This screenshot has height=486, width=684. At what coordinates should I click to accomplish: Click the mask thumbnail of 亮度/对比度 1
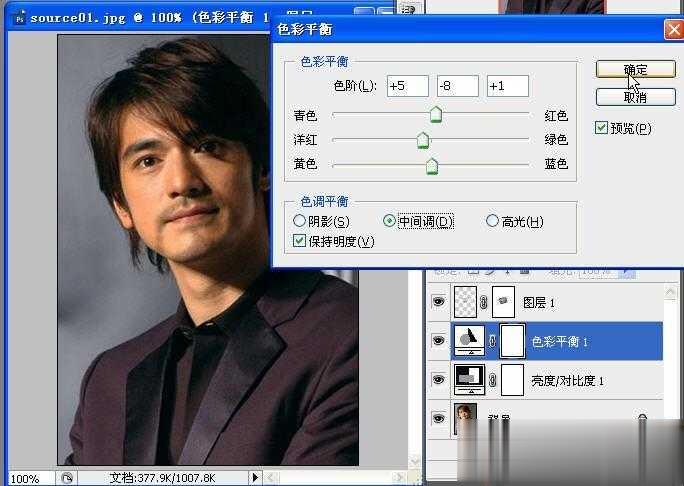click(x=513, y=380)
